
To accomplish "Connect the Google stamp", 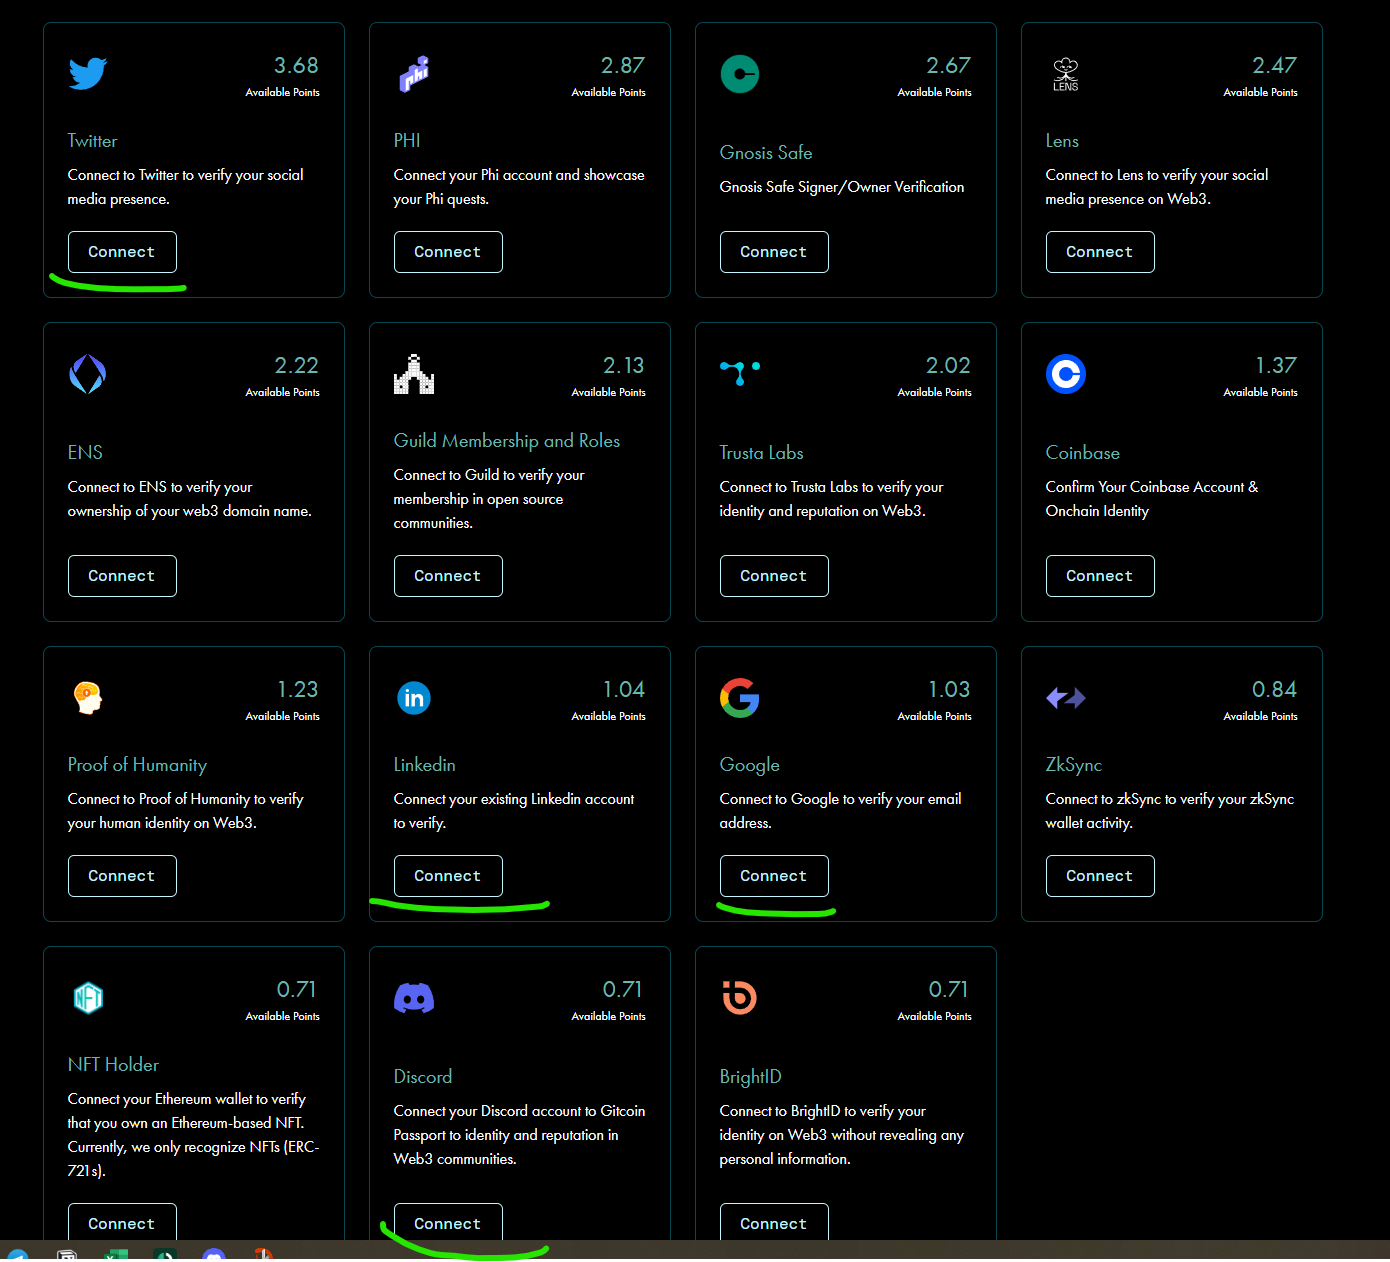I will coord(774,876).
